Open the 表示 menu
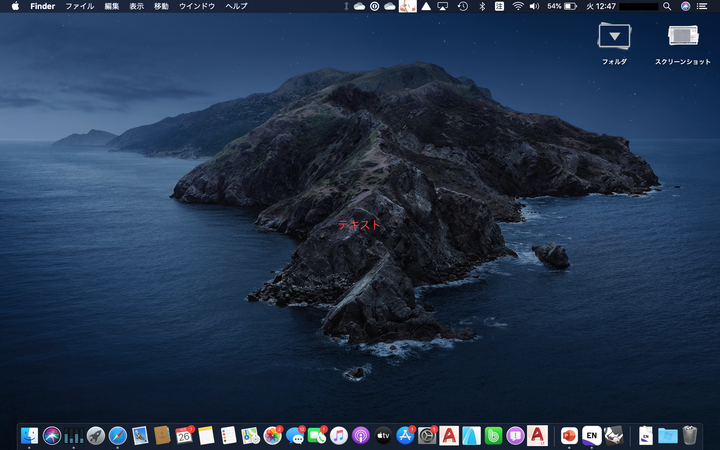This screenshot has width=720, height=450. (136, 6)
